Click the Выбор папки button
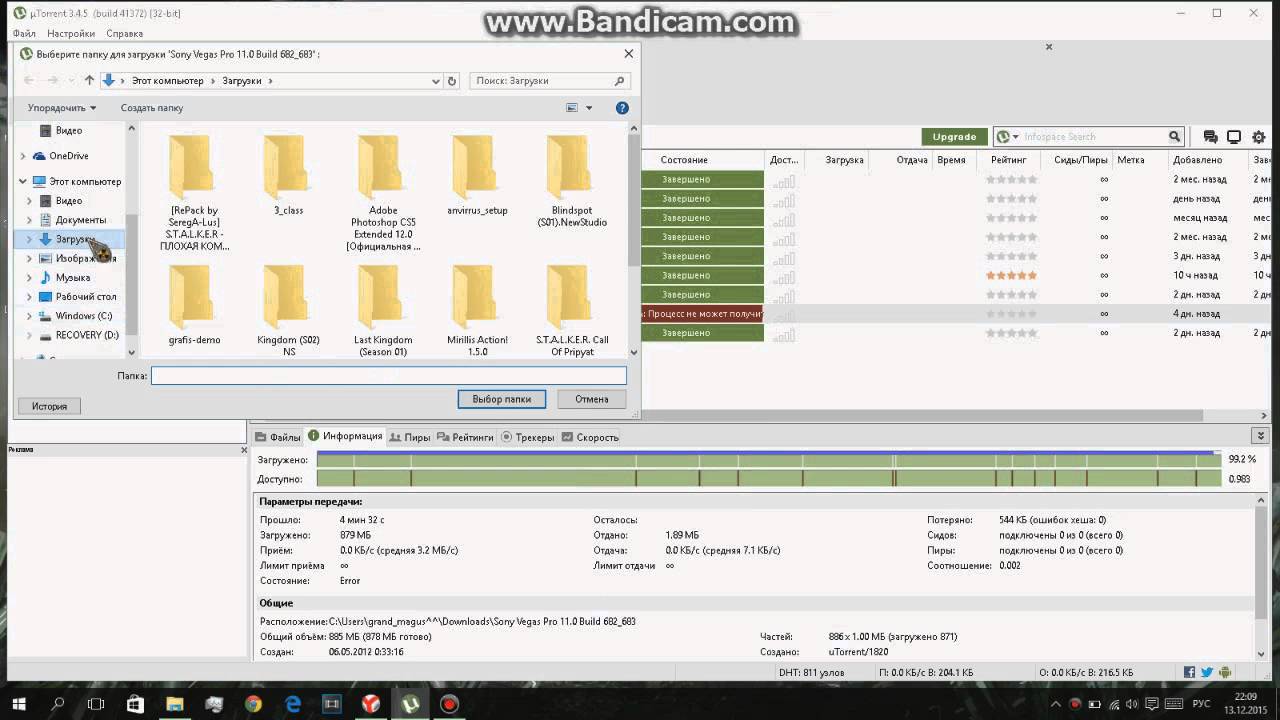The height and width of the screenshot is (720, 1280). click(x=502, y=399)
